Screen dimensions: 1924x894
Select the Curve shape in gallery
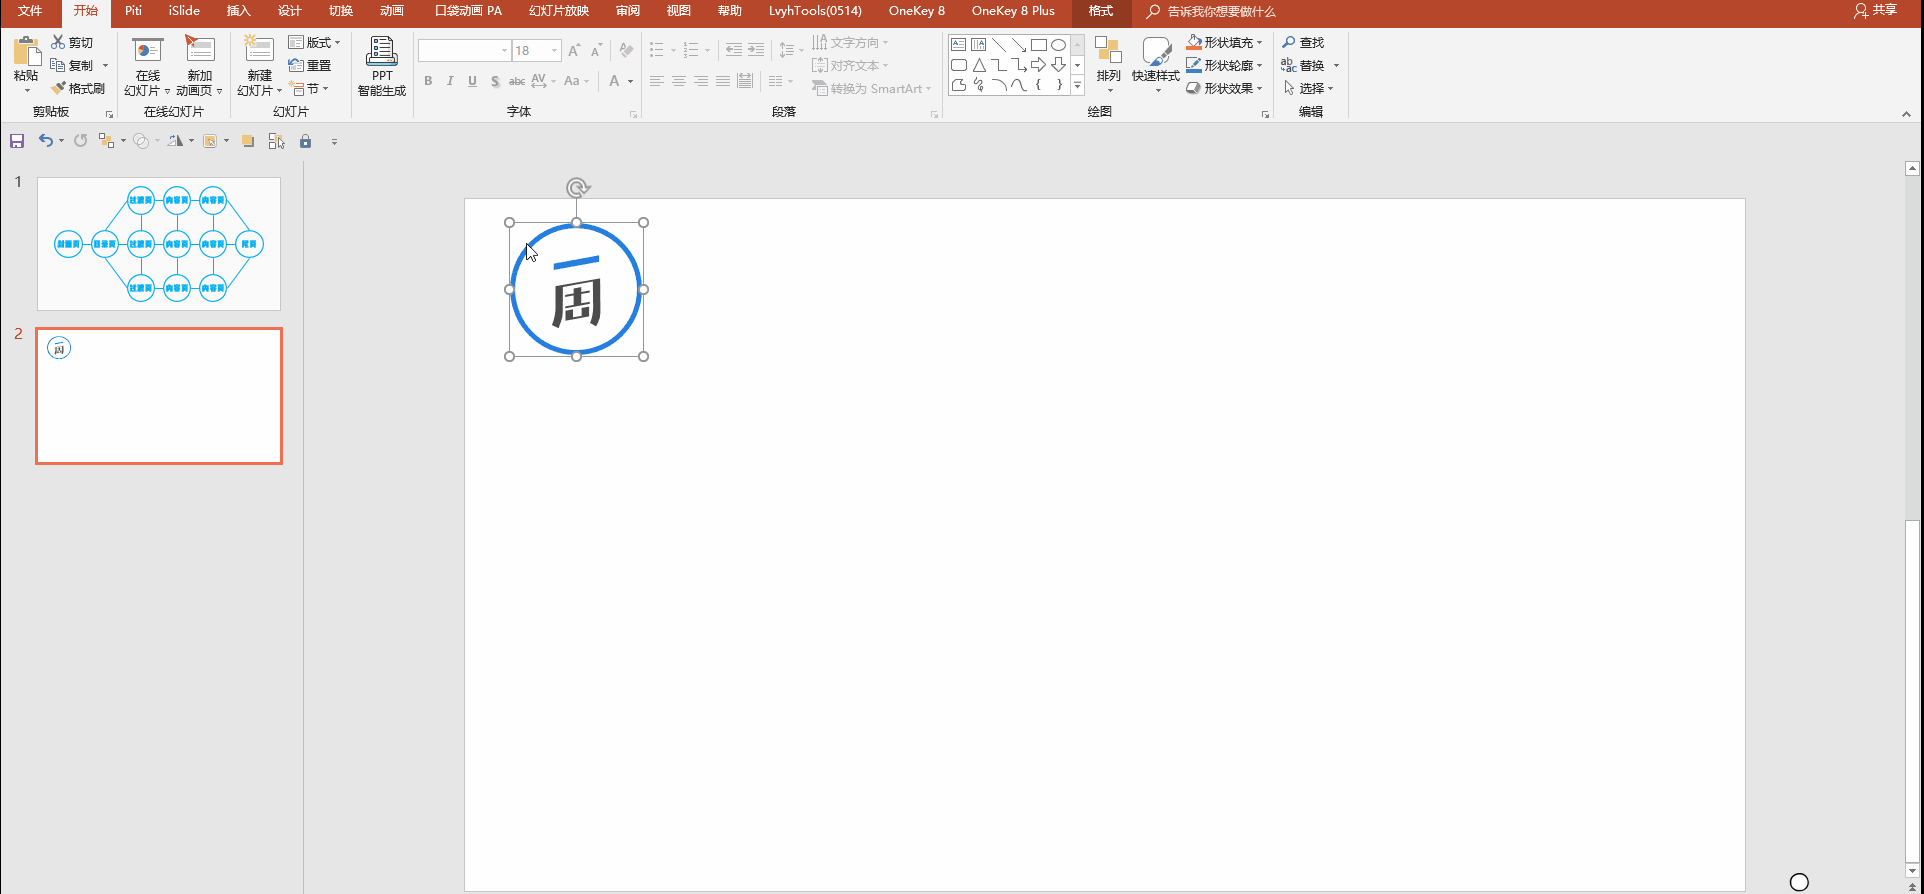1019,85
